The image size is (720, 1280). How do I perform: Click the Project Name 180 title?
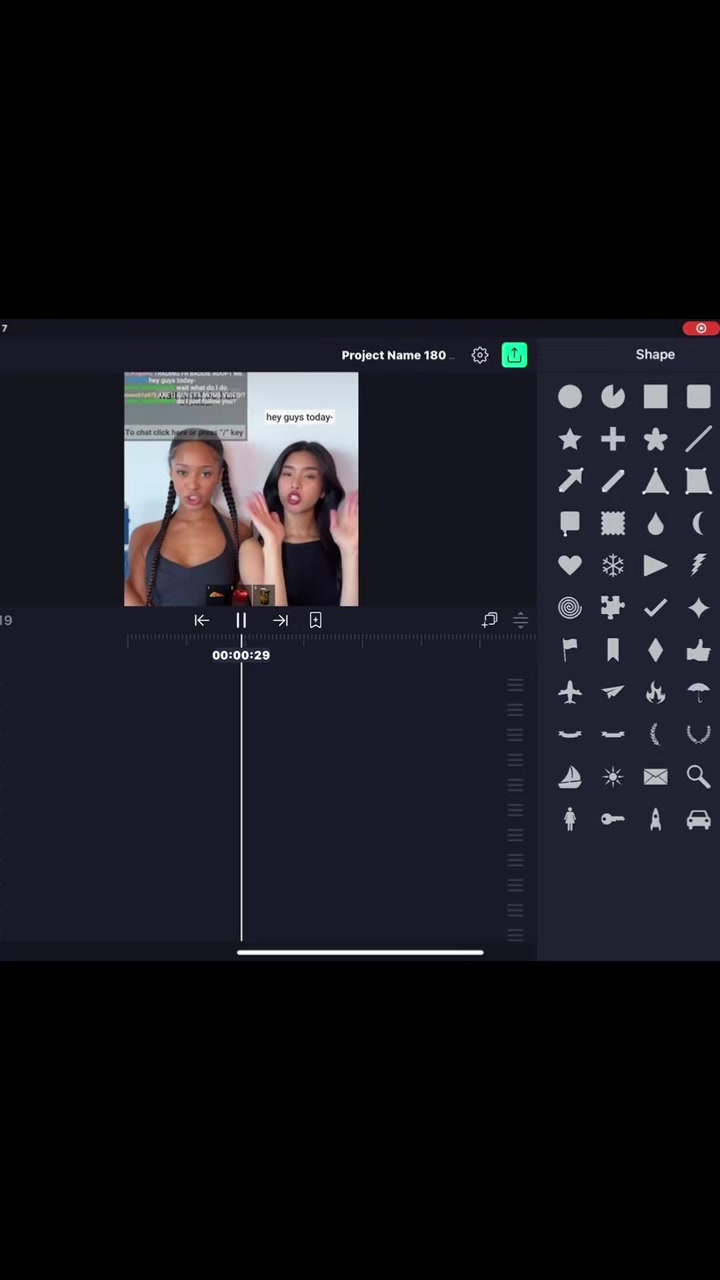(x=394, y=355)
